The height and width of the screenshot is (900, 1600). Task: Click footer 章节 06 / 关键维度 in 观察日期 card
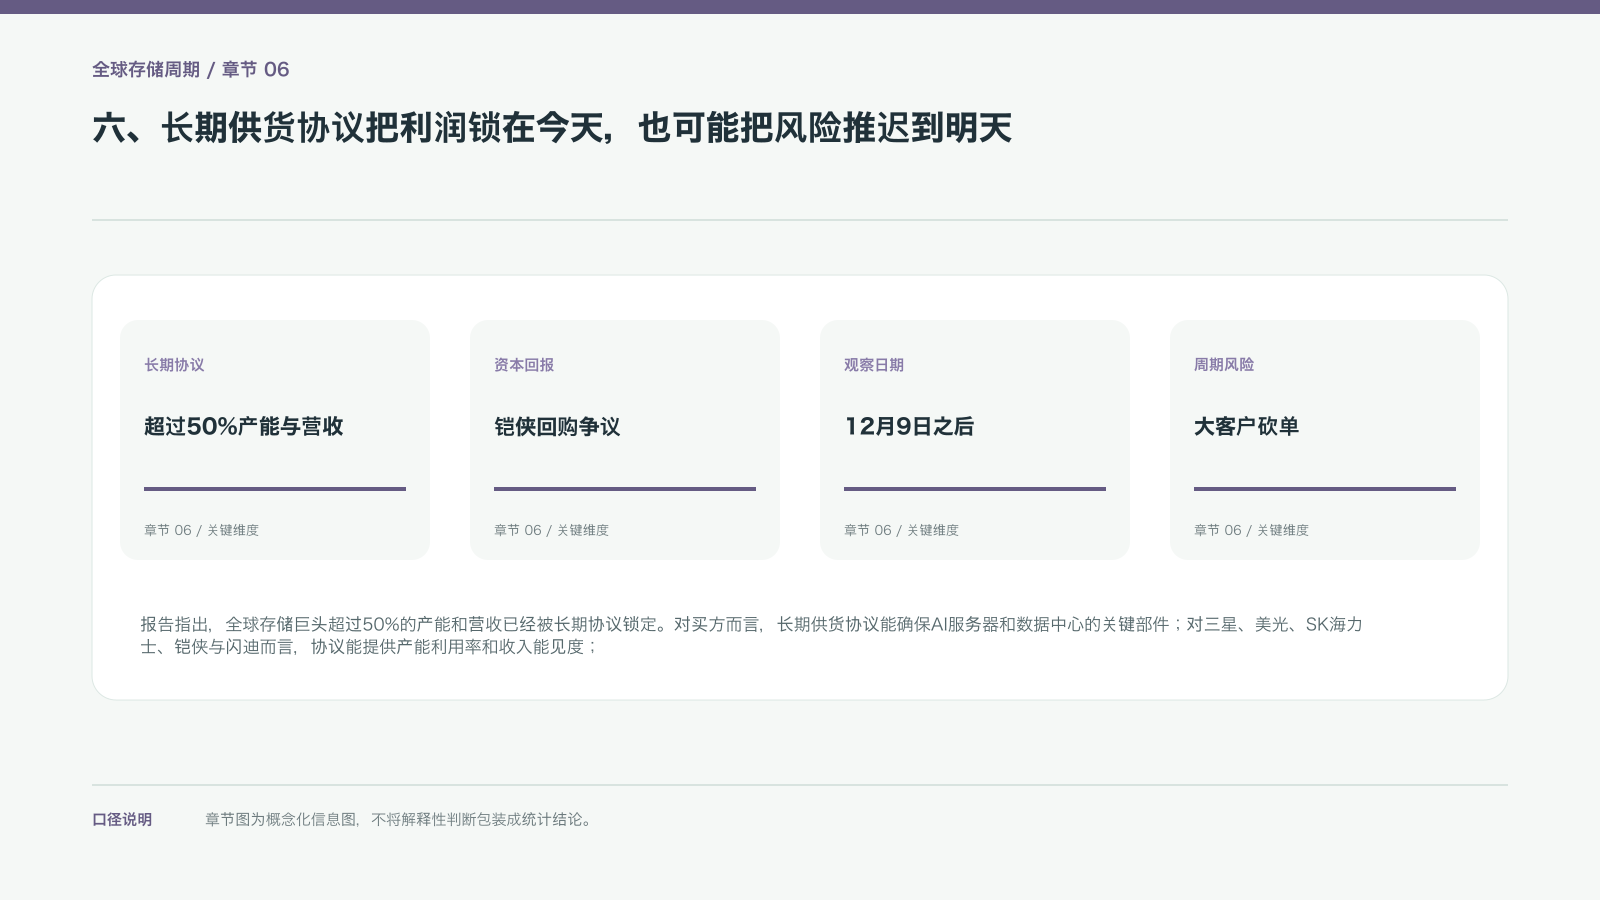(901, 530)
